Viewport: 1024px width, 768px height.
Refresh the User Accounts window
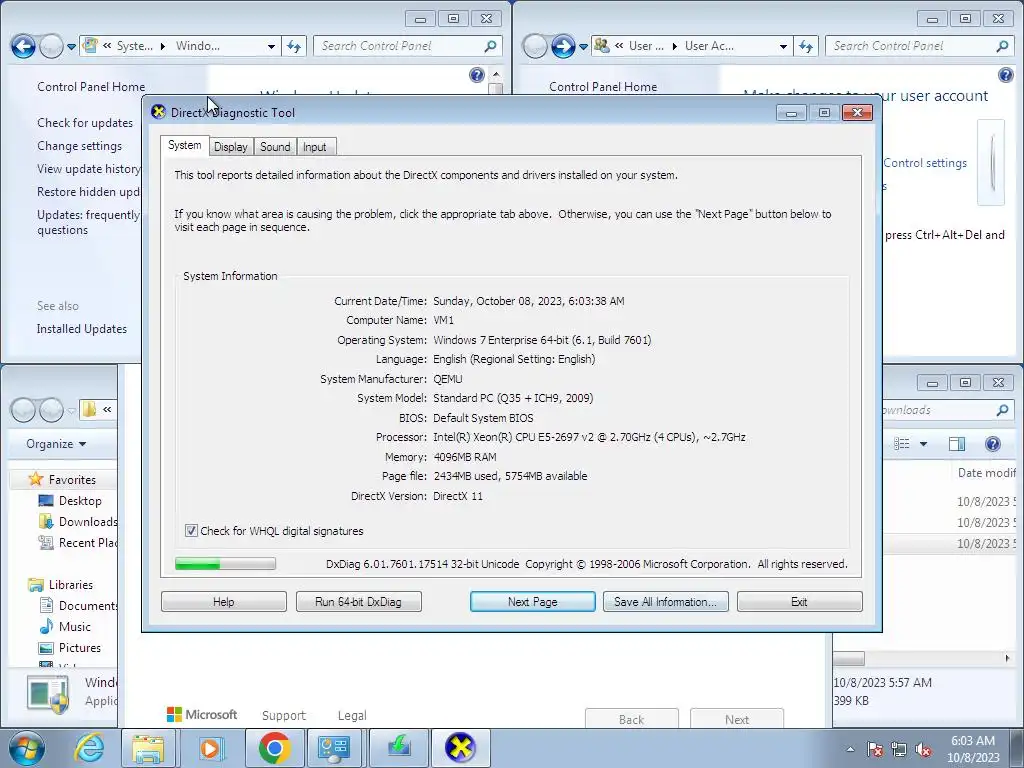[806, 46]
